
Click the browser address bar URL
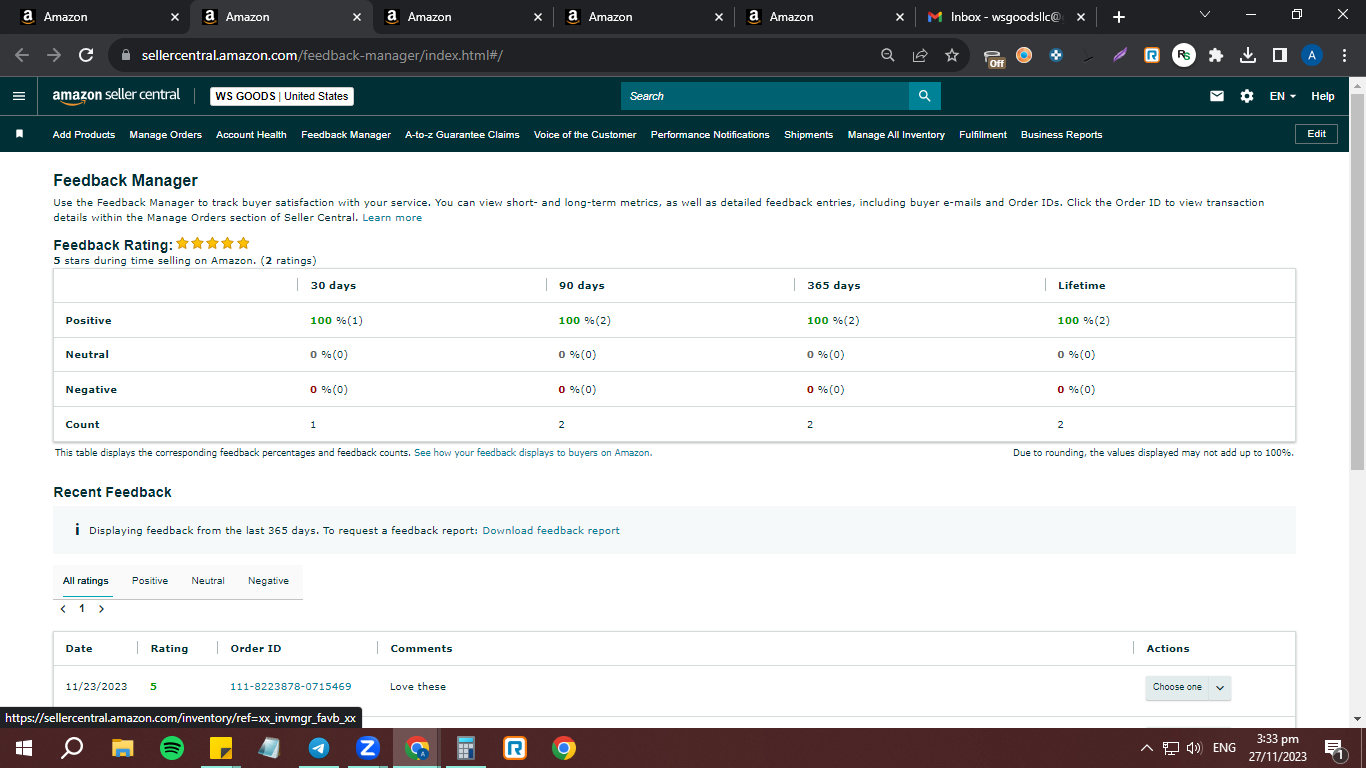click(322, 56)
